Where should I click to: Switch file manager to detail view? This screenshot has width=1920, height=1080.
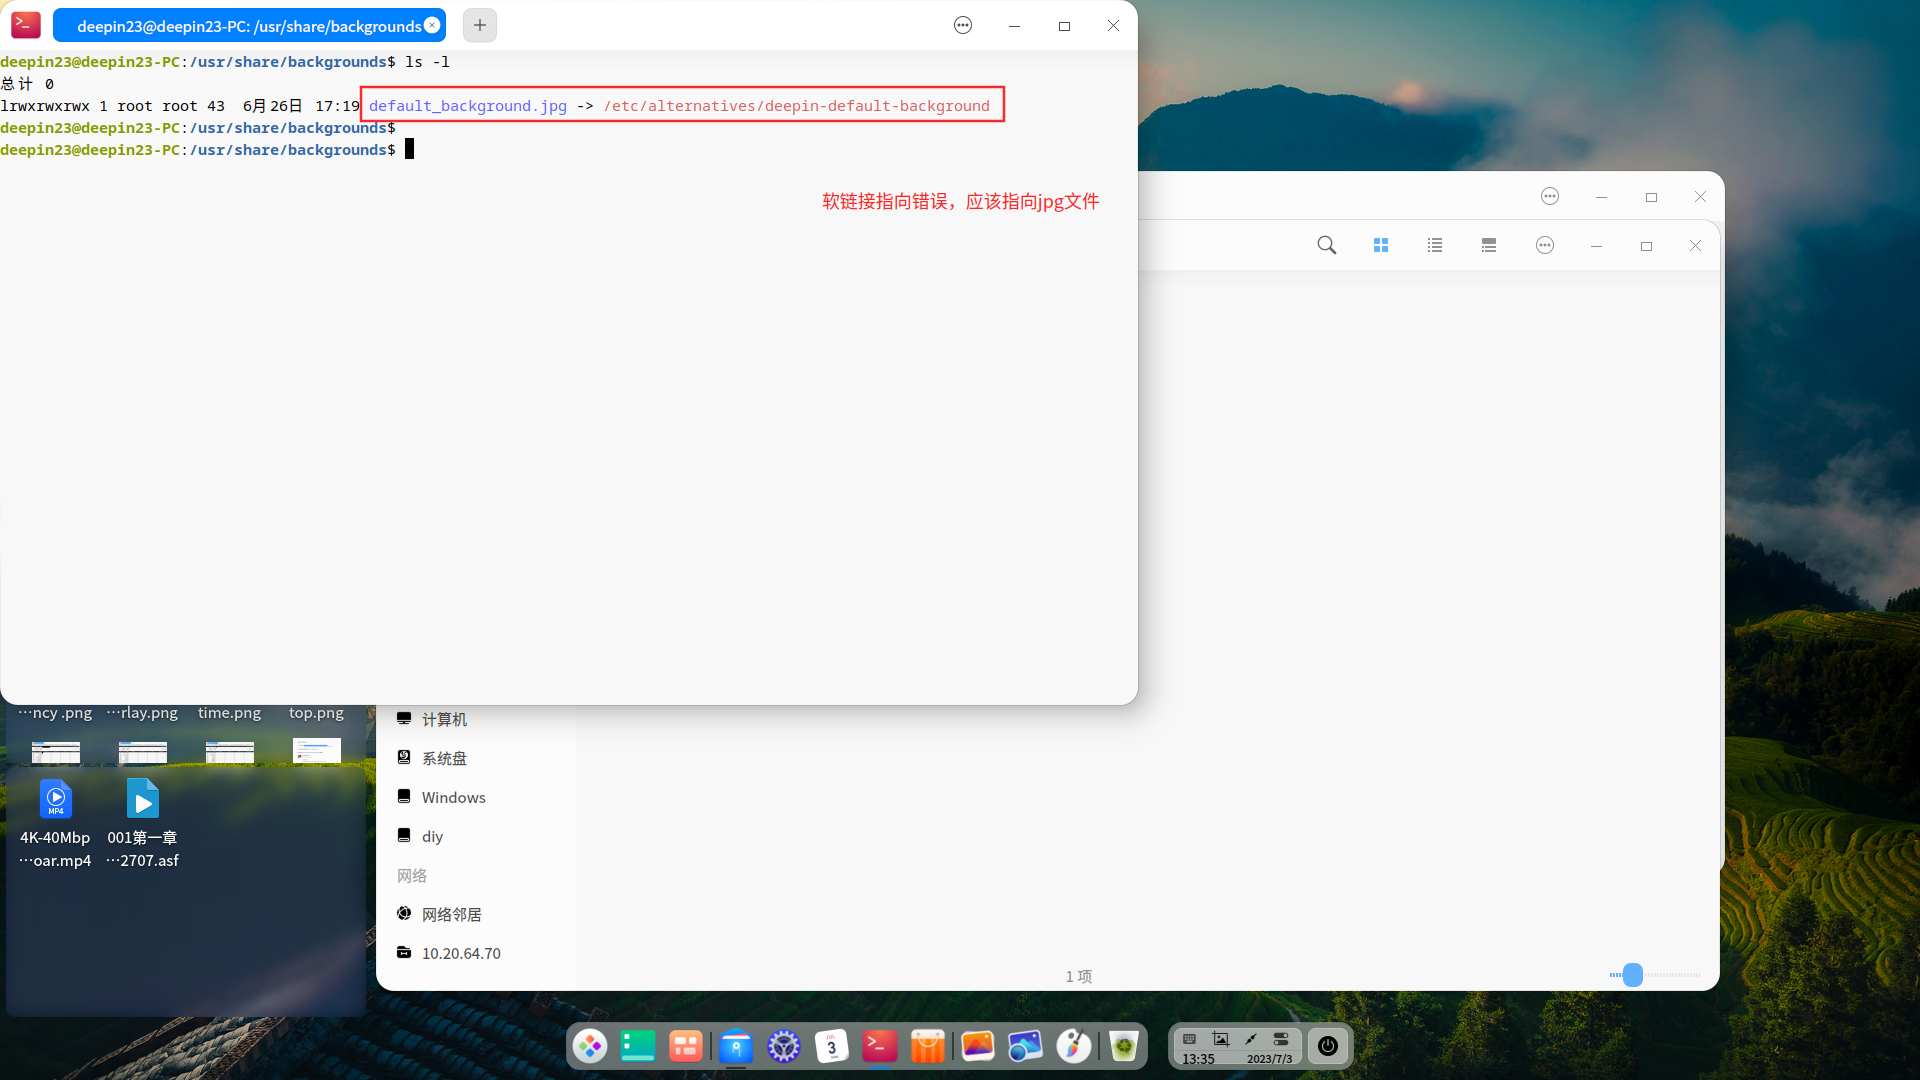tap(1488, 245)
